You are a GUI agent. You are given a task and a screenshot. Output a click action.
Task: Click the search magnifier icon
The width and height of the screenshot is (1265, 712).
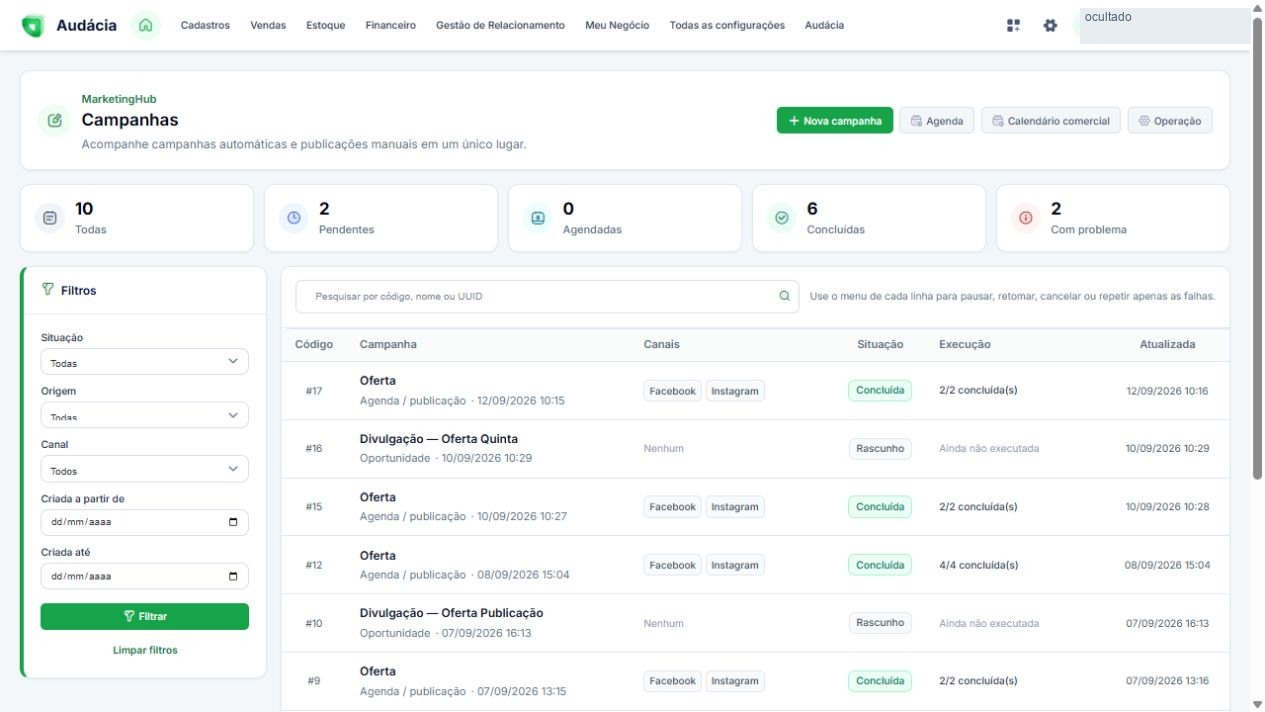click(784, 296)
